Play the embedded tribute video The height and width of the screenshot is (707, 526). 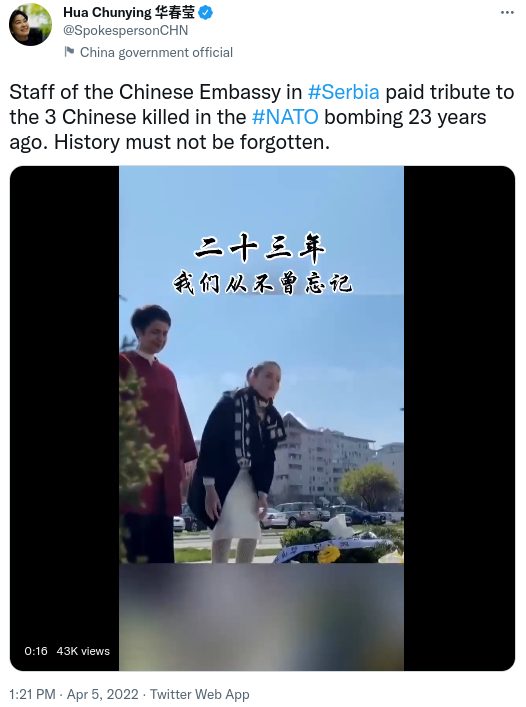(262, 418)
